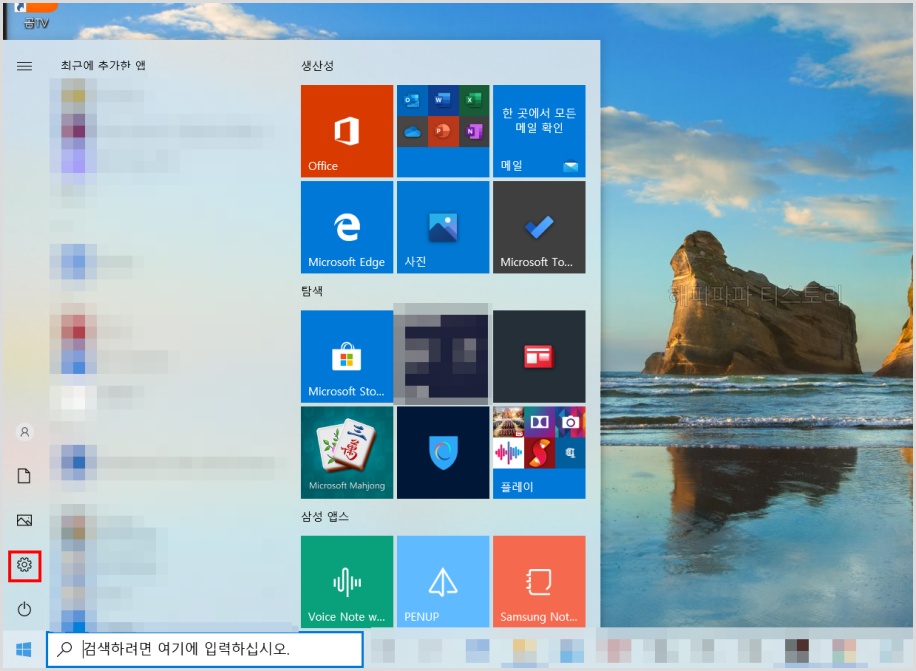
Task: Open Settings via the gear icon
Action: pos(25,565)
